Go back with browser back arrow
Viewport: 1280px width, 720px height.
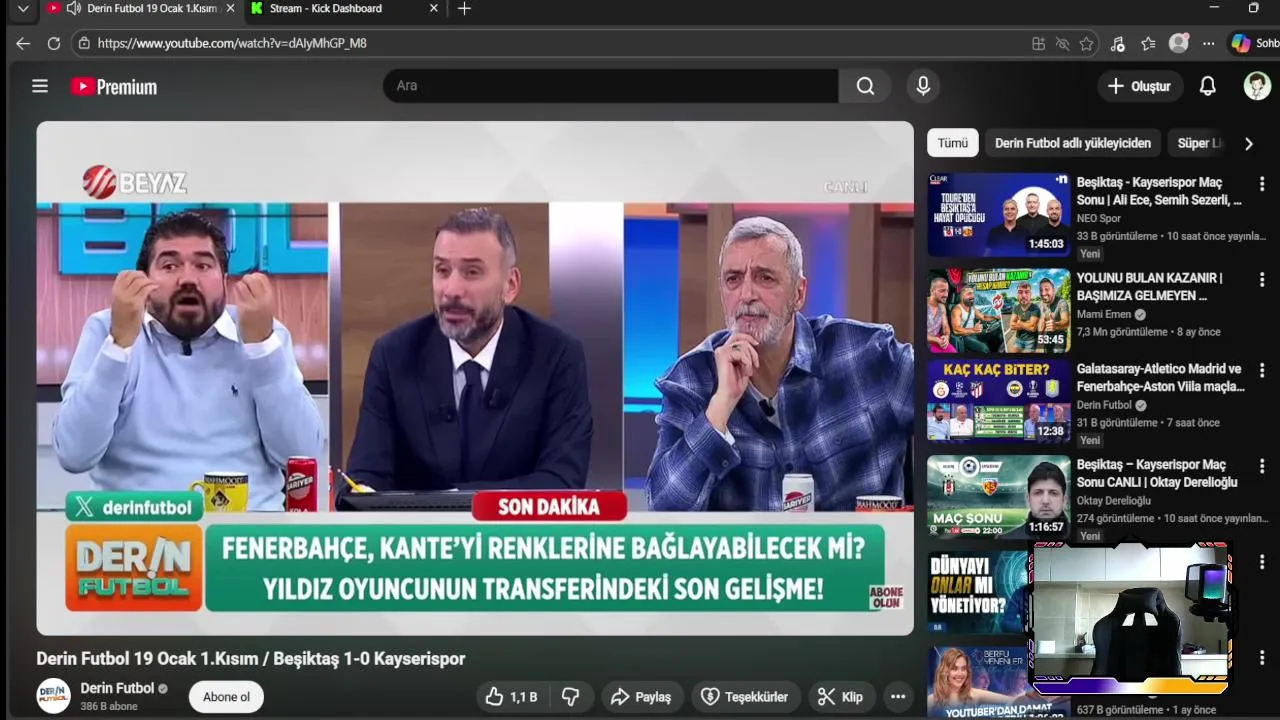coord(23,43)
